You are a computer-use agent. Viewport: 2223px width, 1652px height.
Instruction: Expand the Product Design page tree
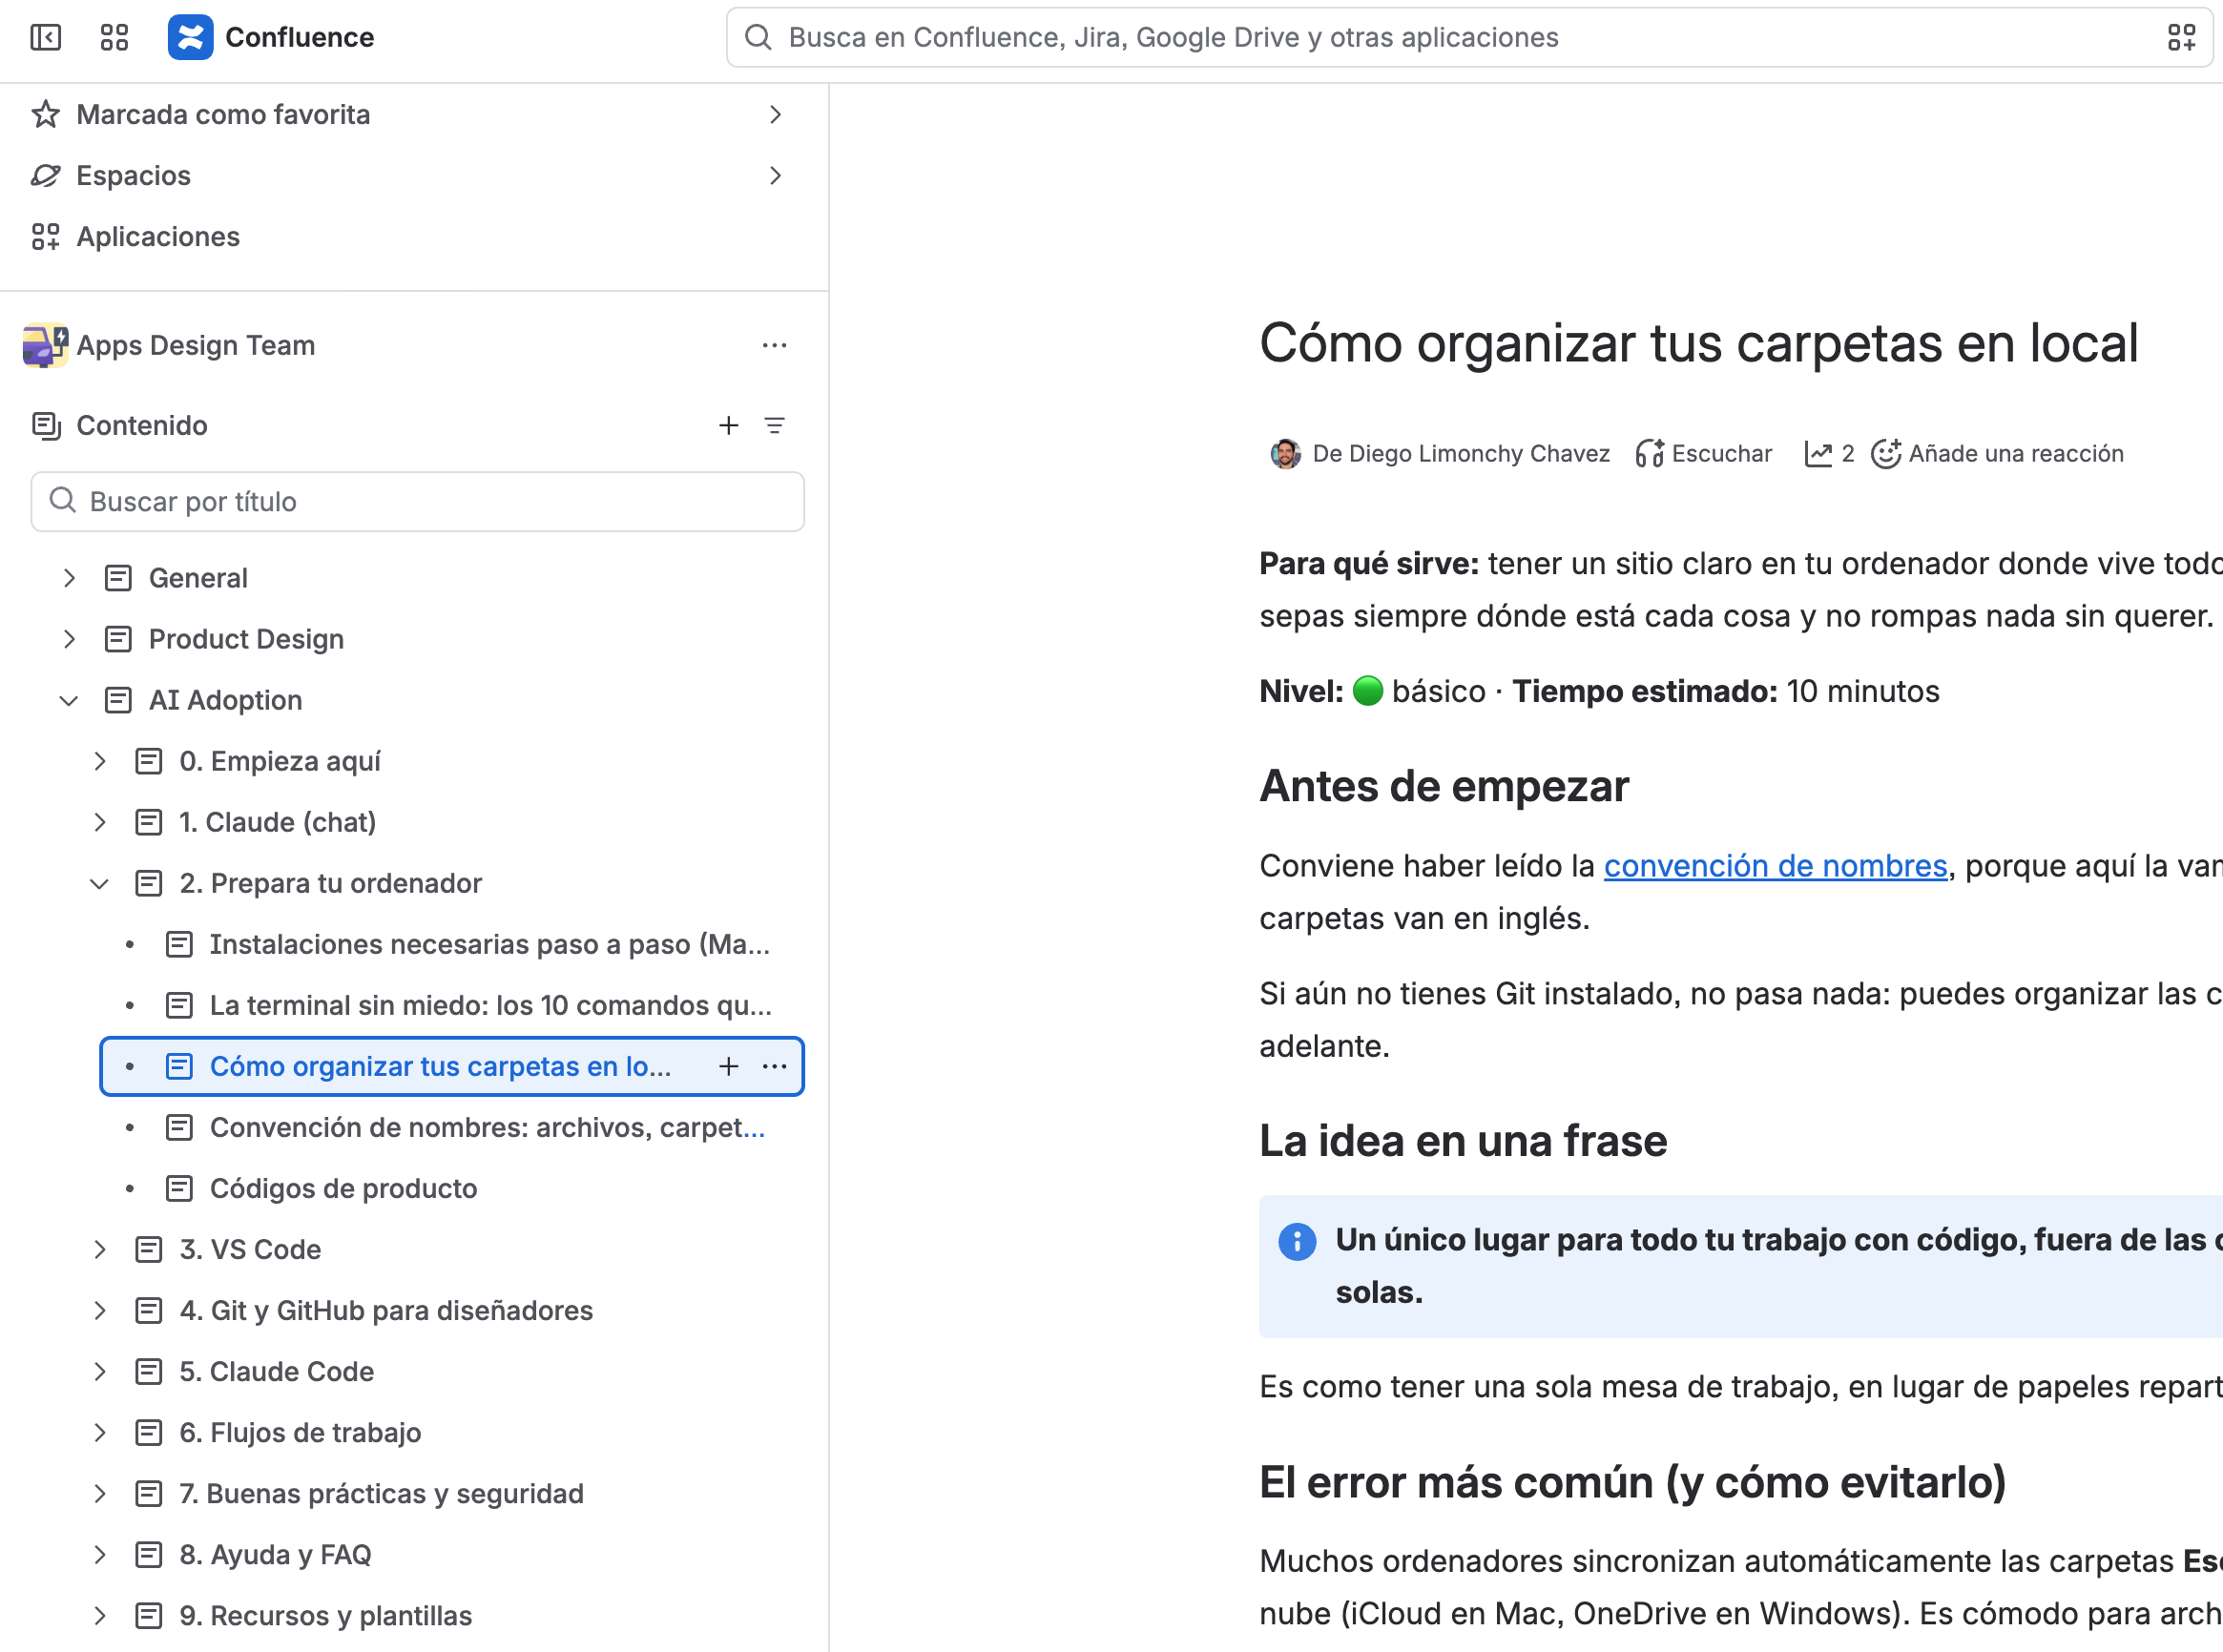click(x=68, y=639)
